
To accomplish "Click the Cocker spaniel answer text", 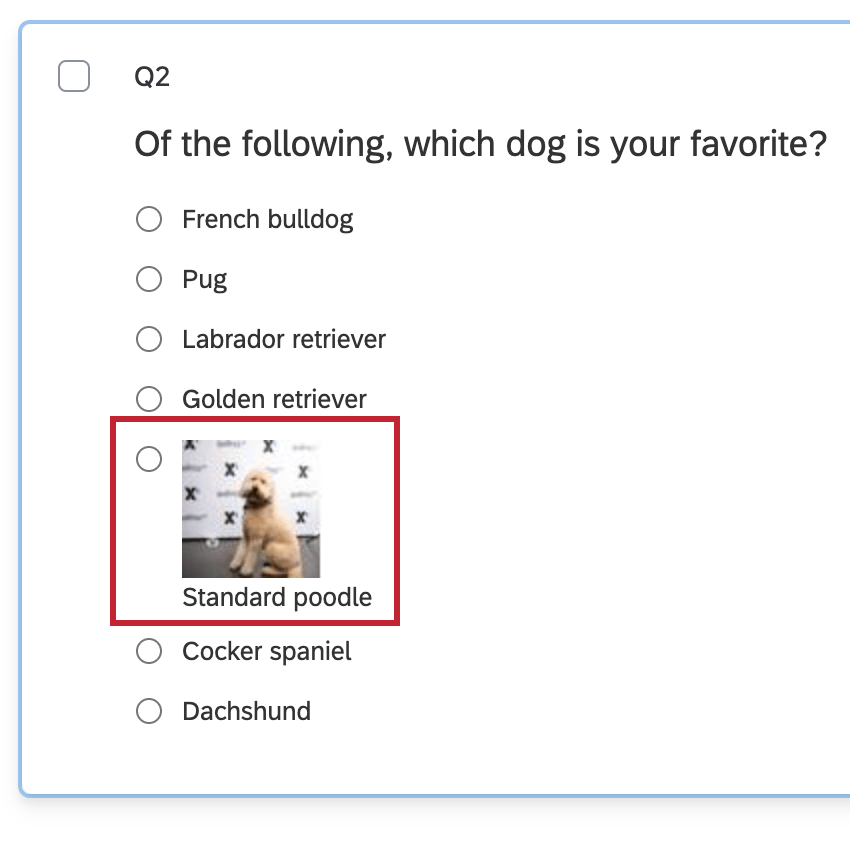I will pos(266,651).
